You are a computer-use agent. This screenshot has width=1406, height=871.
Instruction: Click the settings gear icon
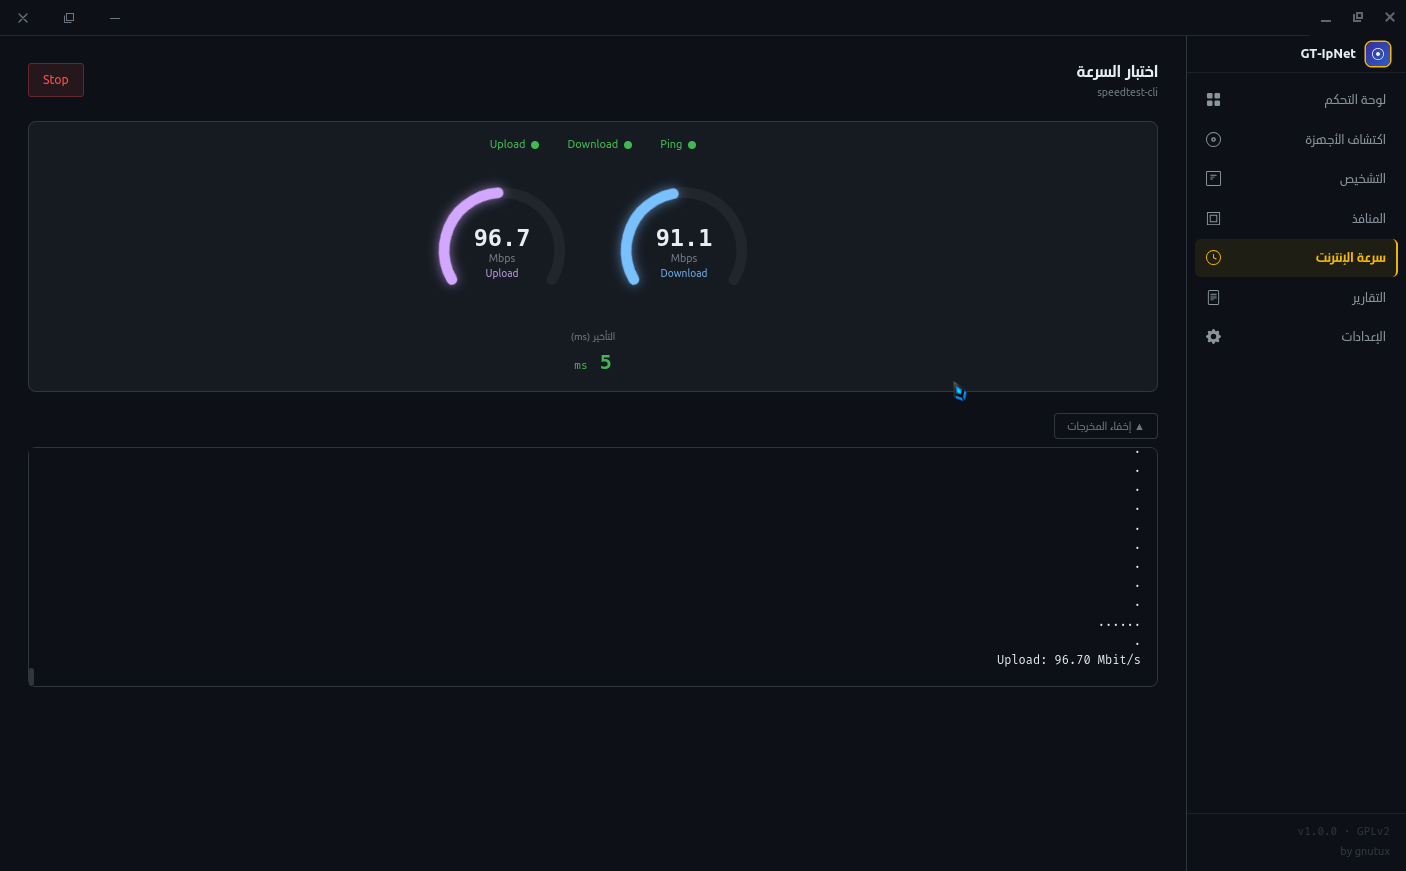click(x=1213, y=337)
